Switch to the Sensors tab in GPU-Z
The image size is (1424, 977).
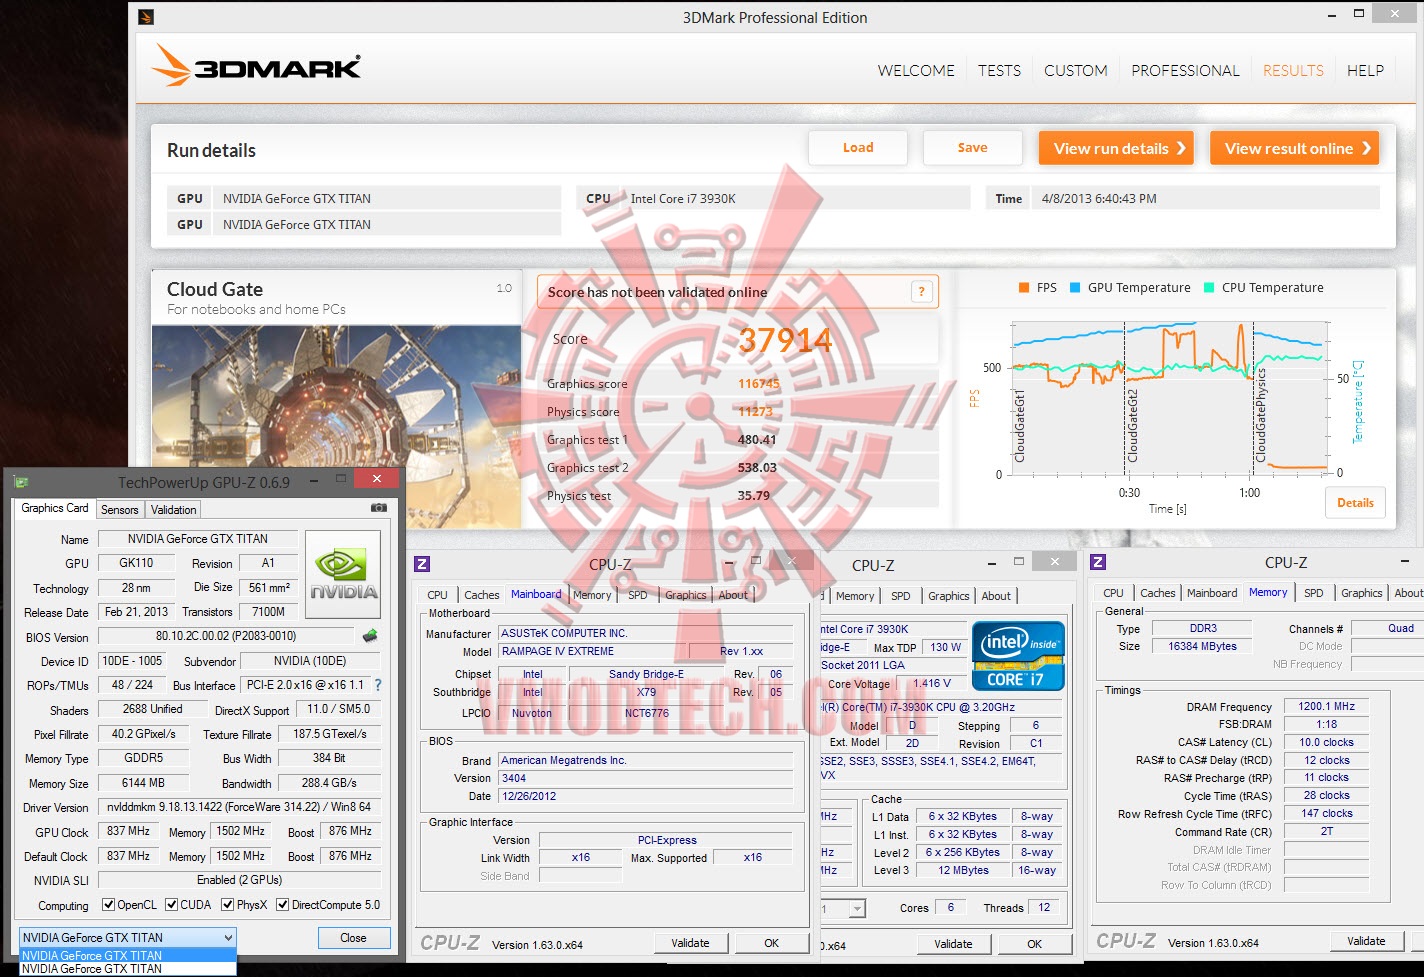pyautogui.click(x=120, y=510)
